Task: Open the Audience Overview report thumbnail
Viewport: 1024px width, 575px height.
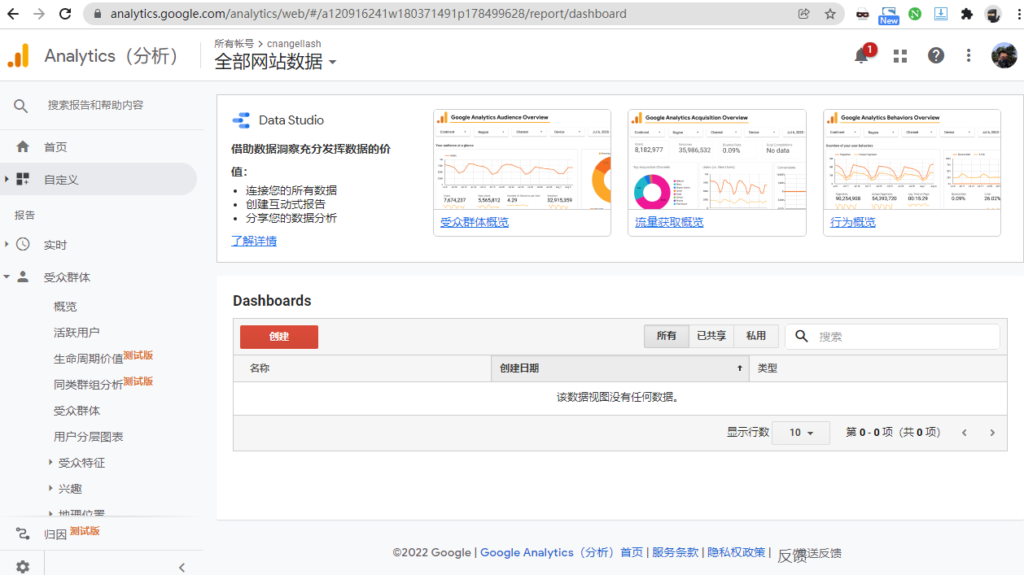Action: [x=522, y=161]
